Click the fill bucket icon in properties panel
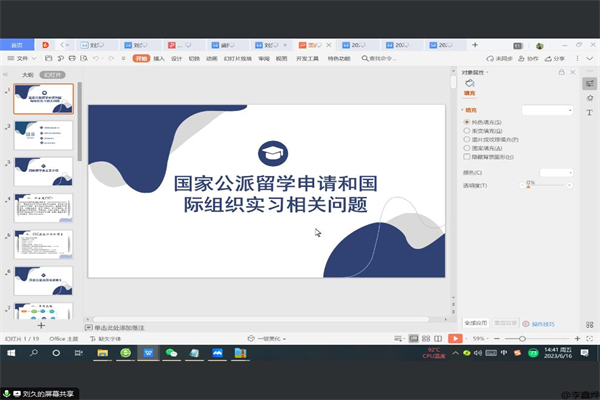The image size is (600, 400). pos(470,84)
